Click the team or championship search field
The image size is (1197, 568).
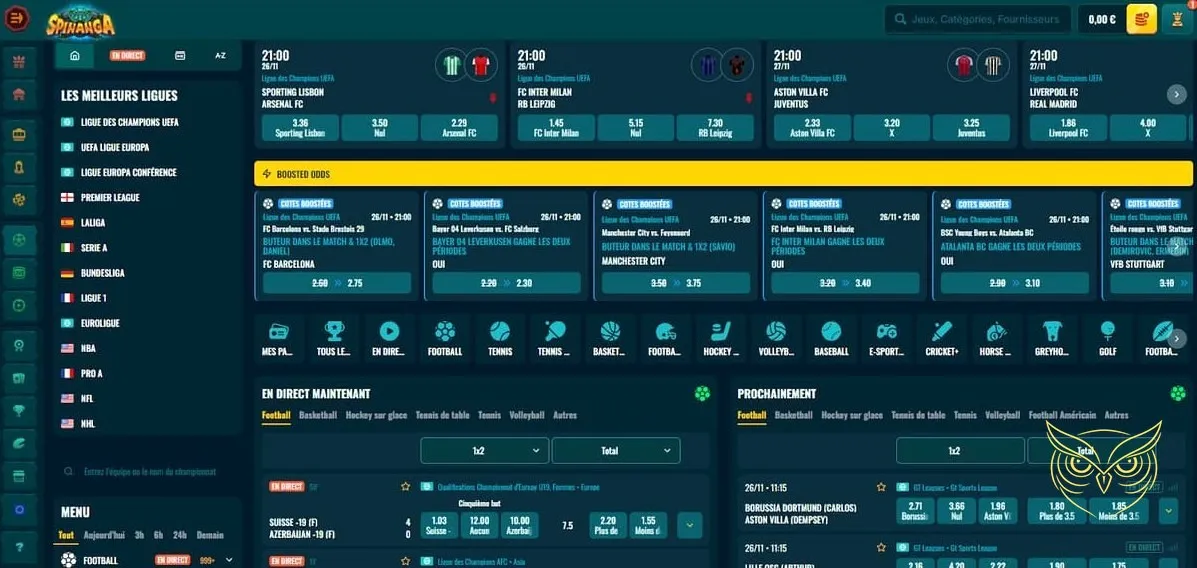pyautogui.click(x=147, y=472)
